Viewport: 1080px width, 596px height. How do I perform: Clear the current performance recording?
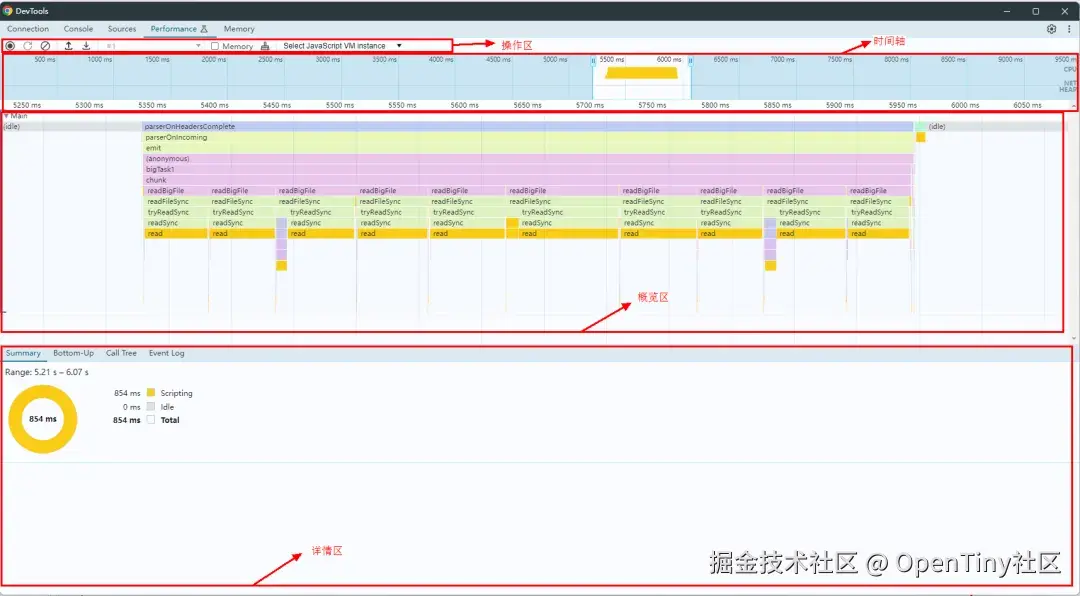45,46
